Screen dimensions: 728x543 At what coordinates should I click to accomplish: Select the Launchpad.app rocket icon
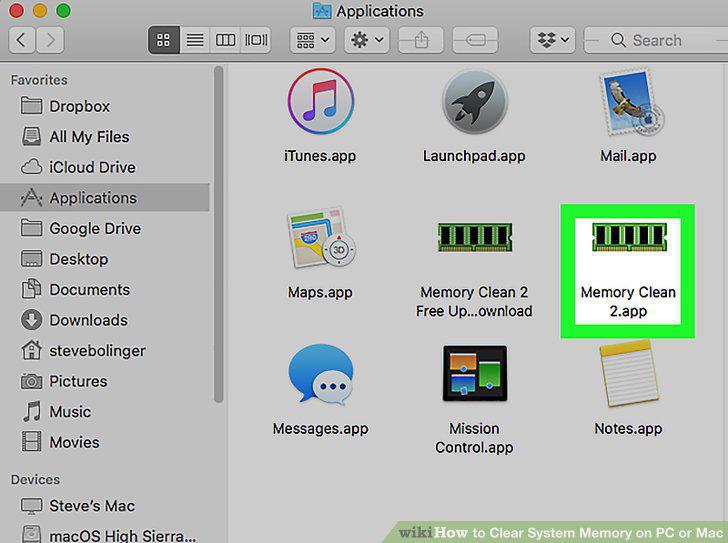[x=474, y=102]
